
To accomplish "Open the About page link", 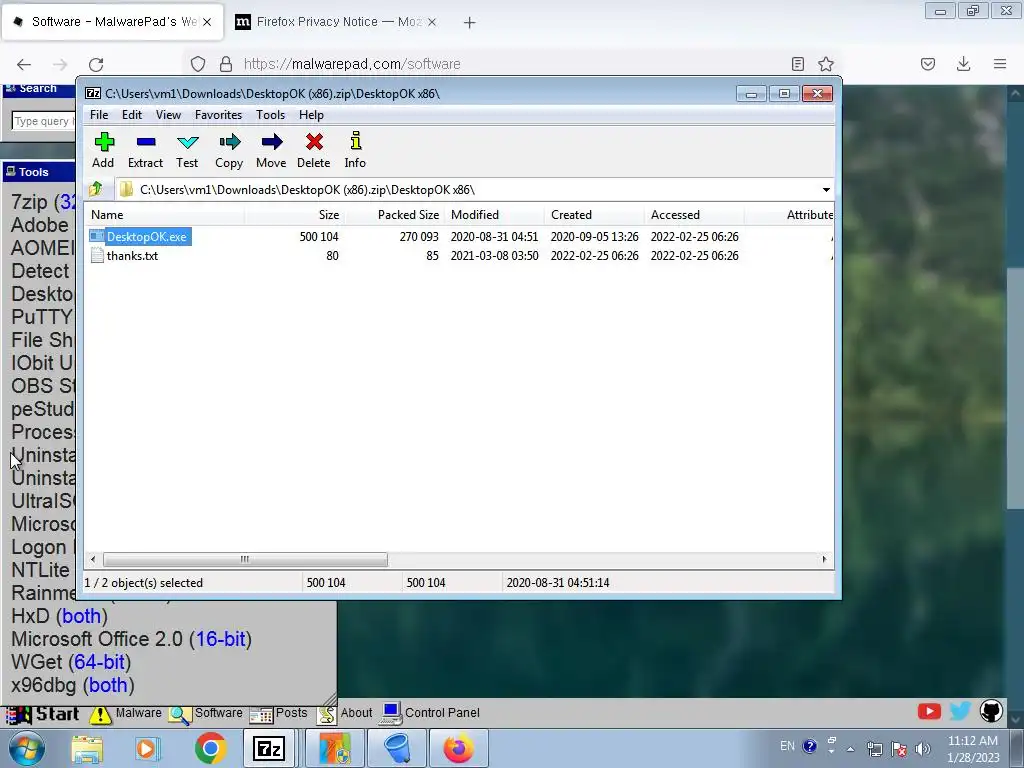I will (x=345, y=713).
